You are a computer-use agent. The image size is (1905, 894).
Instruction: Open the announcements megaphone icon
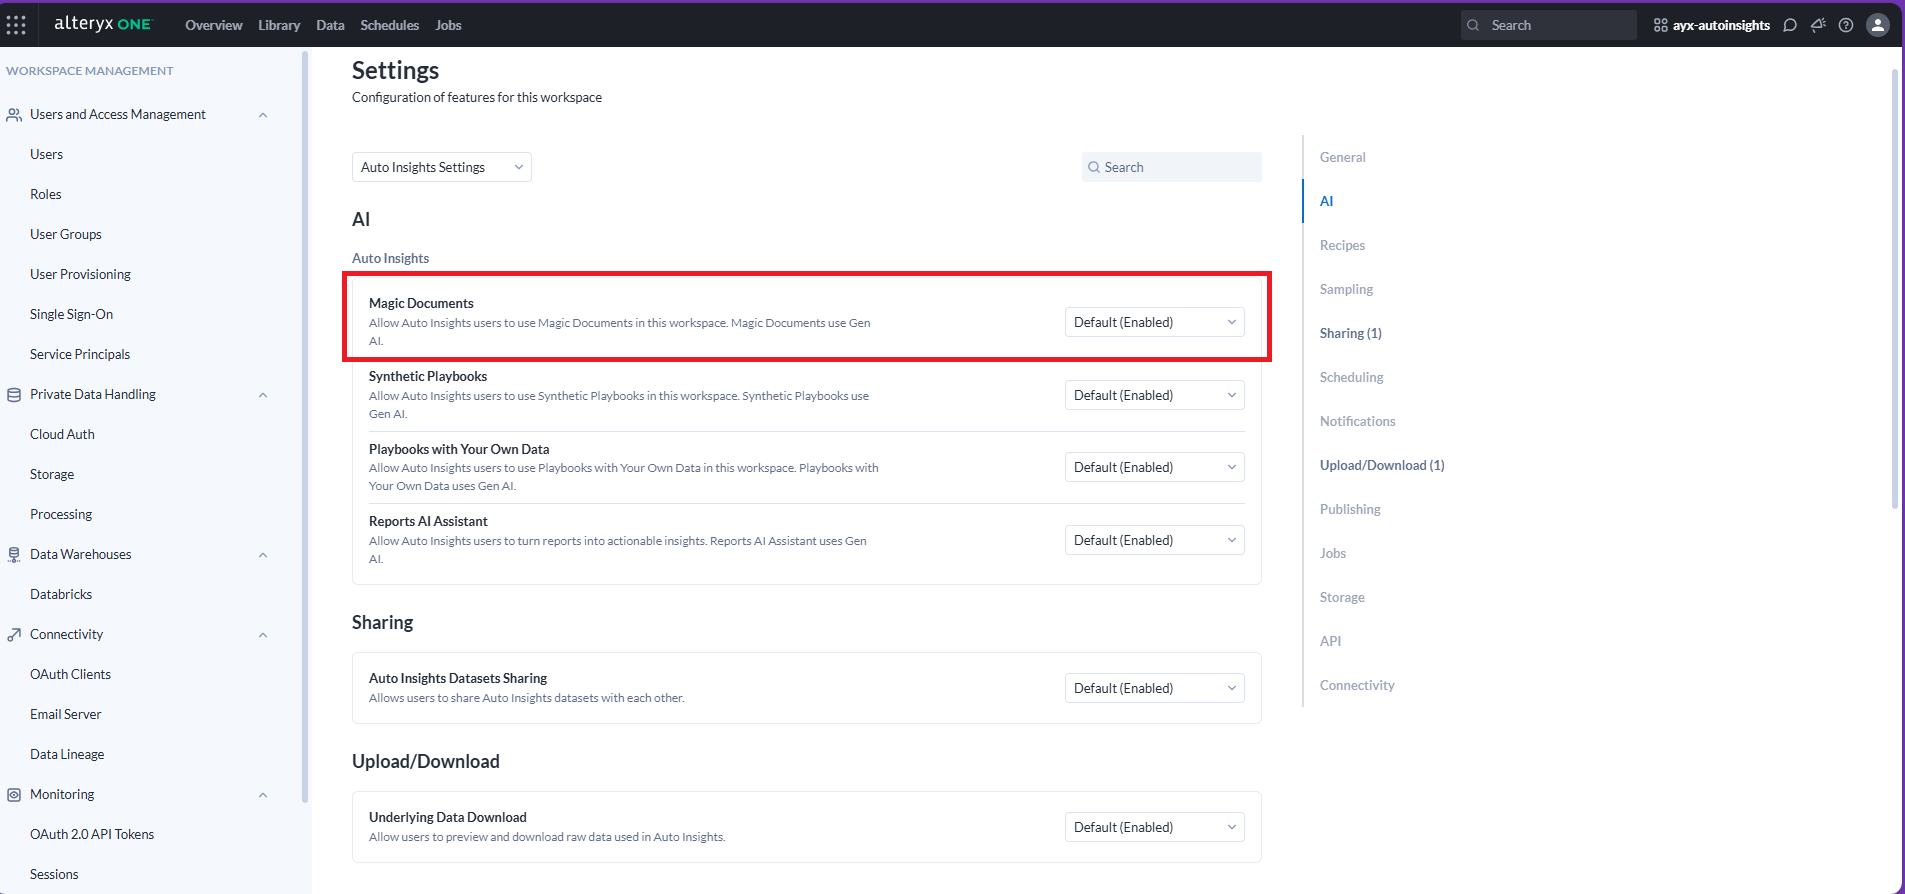point(1818,25)
